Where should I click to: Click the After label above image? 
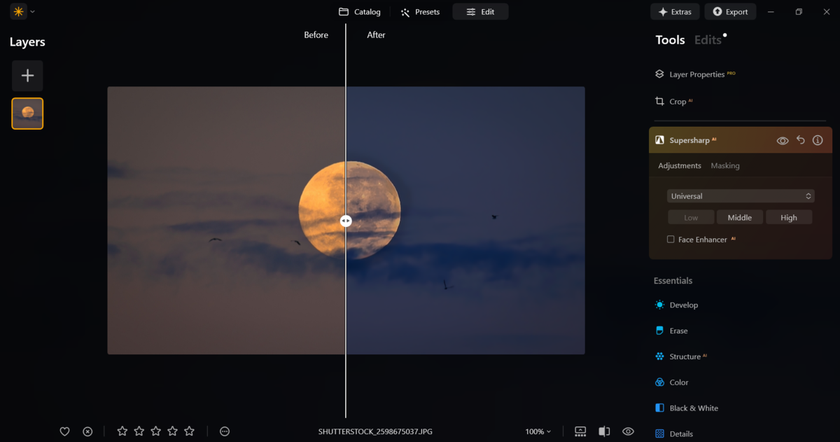[x=376, y=35]
